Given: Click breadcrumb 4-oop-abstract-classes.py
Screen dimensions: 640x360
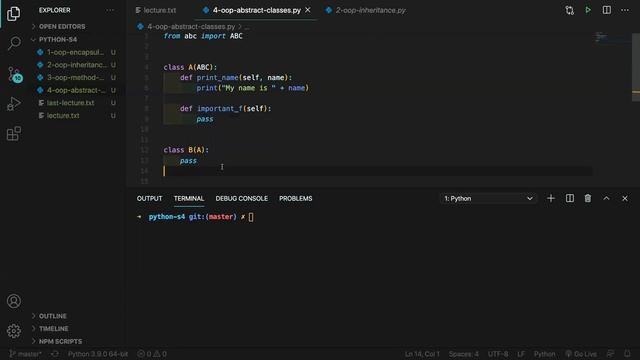Looking at the screenshot, I should 191,27.
